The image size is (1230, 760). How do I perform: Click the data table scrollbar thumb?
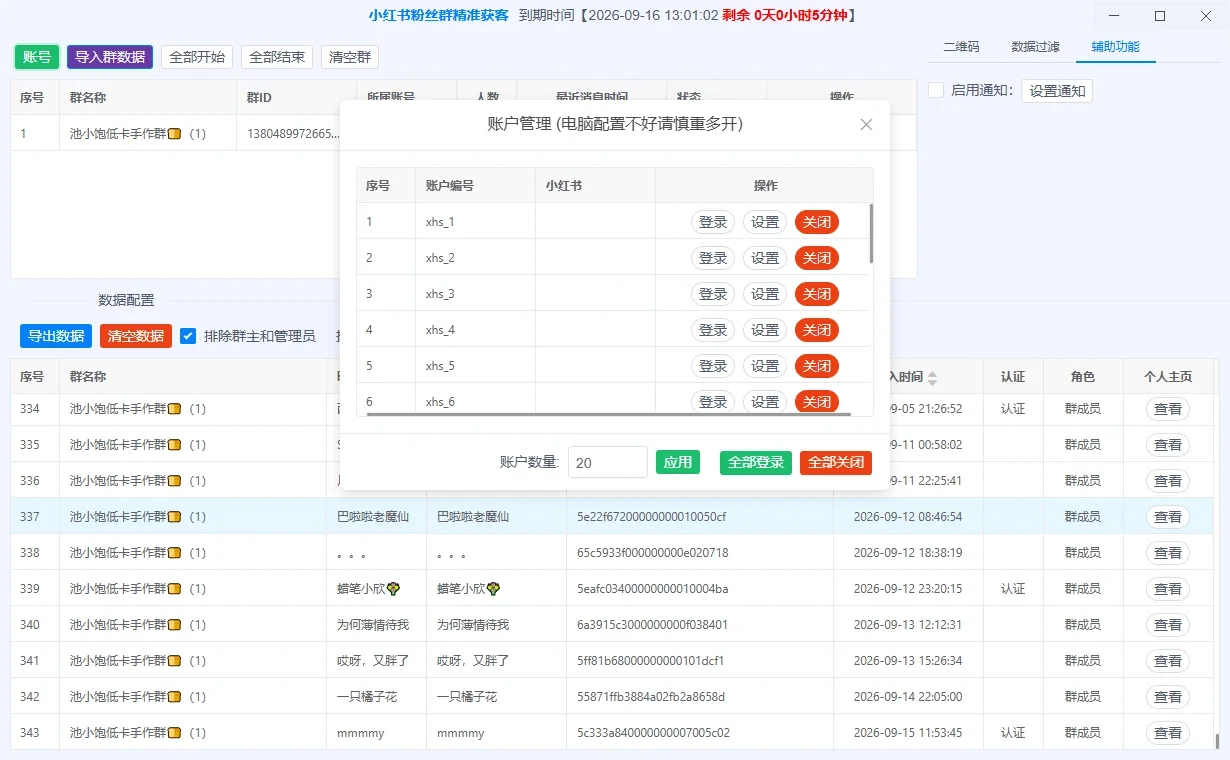1217,741
